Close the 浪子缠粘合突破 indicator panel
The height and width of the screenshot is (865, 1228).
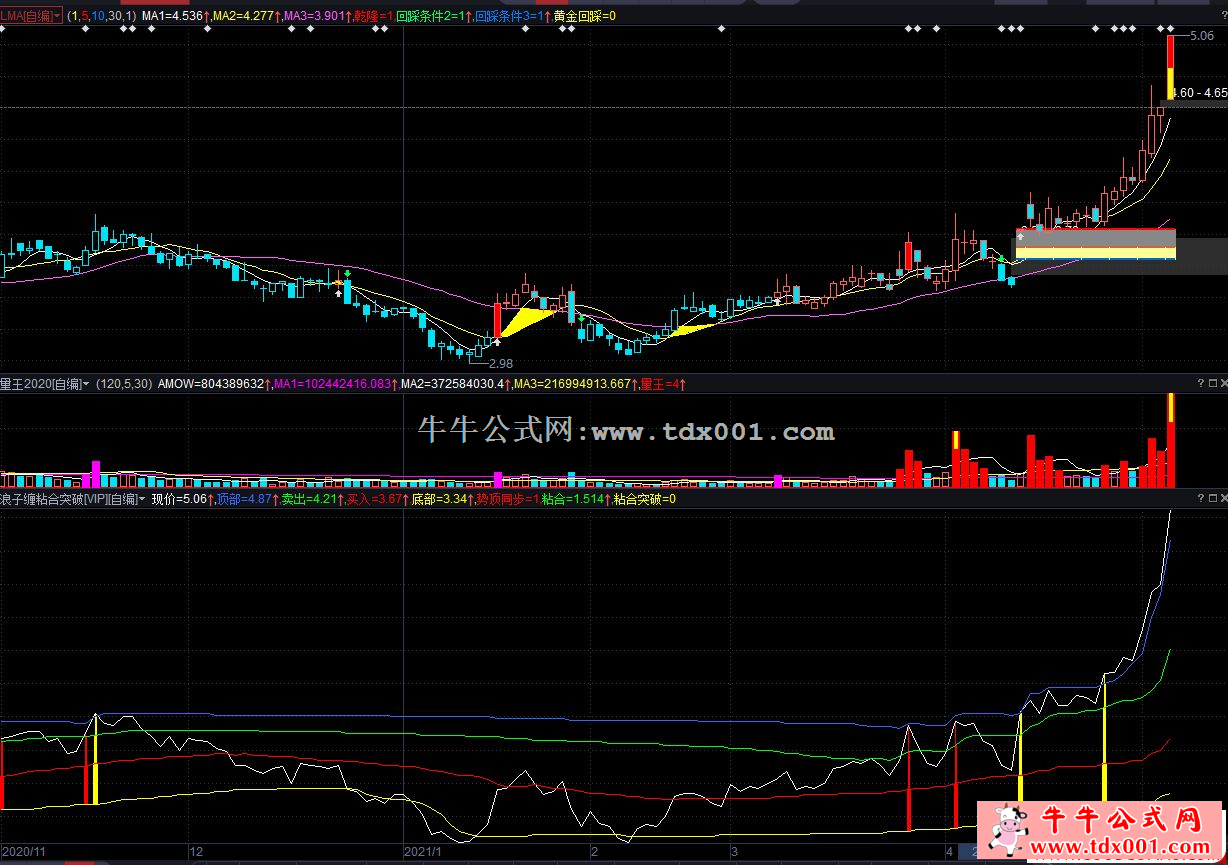pyautogui.click(x=1222, y=497)
